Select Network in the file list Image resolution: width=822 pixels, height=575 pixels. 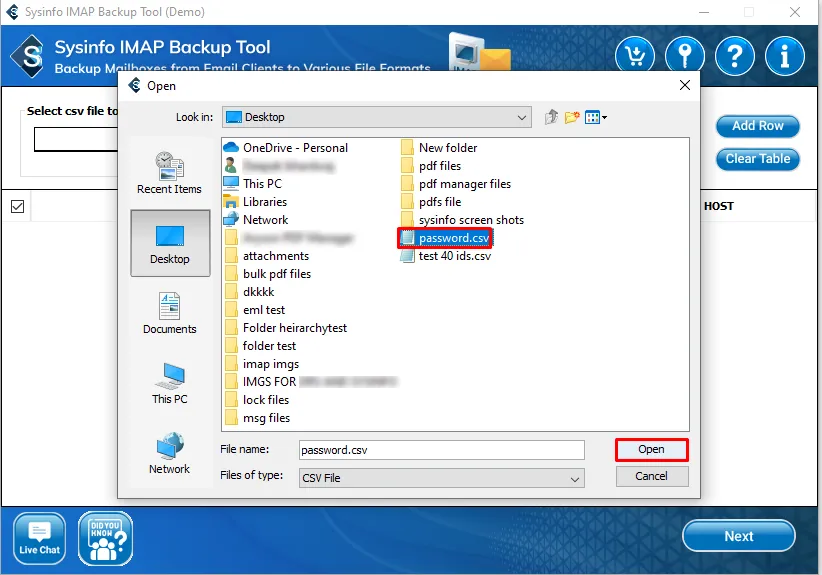pos(256,220)
